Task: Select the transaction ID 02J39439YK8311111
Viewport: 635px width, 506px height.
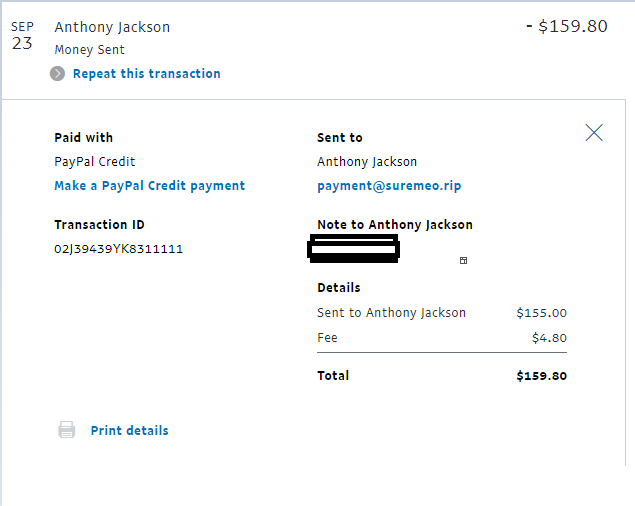Action: pyautogui.click(x=118, y=249)
